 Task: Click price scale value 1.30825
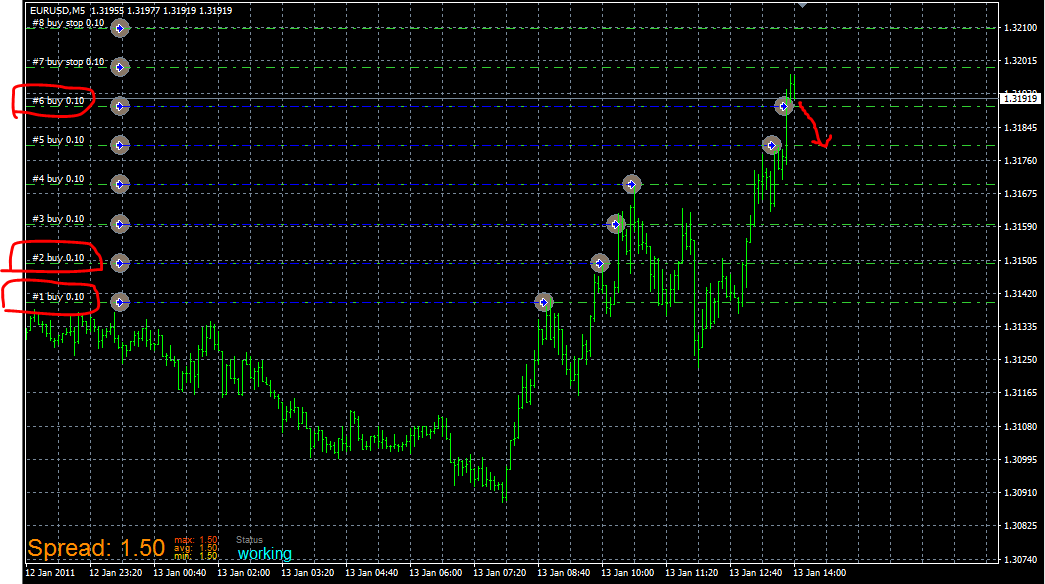pos(1020,526)
